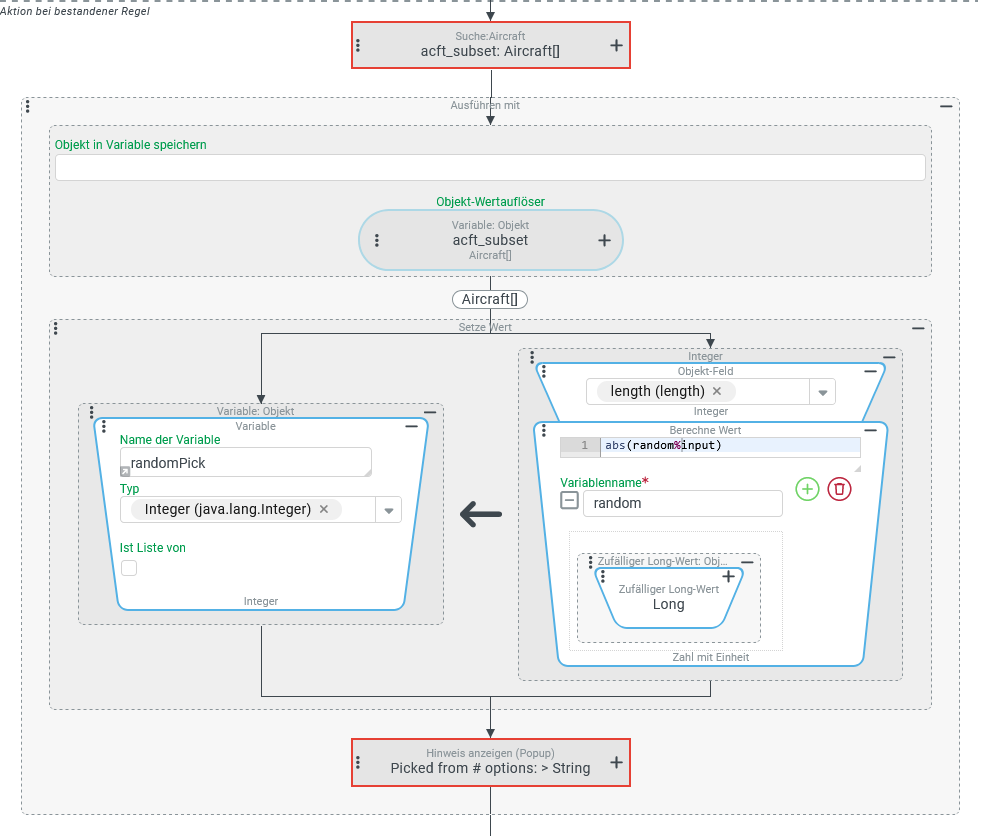
Task: Collapse the random variable with minus box
Action: 569,501
